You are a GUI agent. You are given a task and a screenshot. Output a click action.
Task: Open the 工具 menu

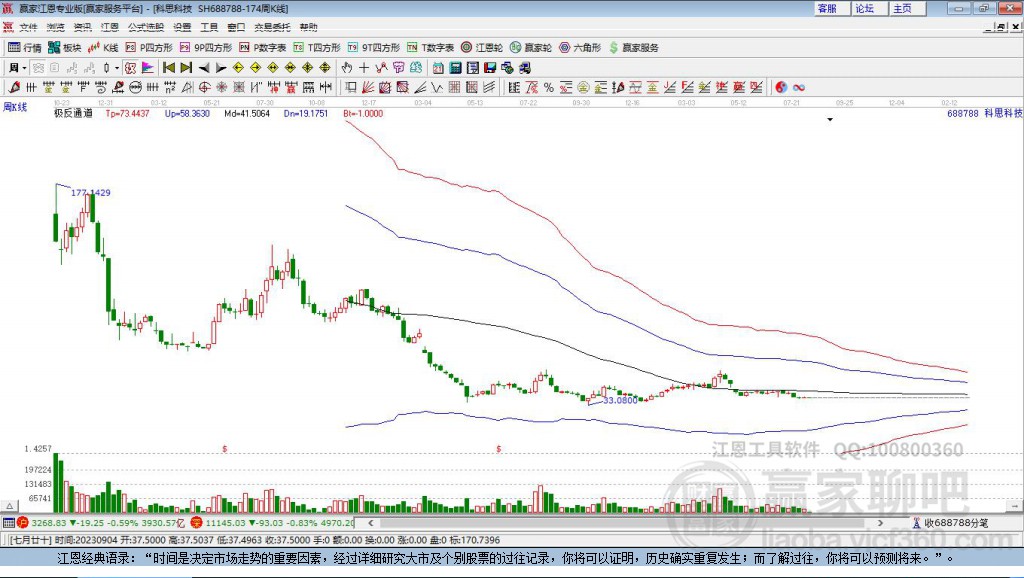click(x=209, y=27)
